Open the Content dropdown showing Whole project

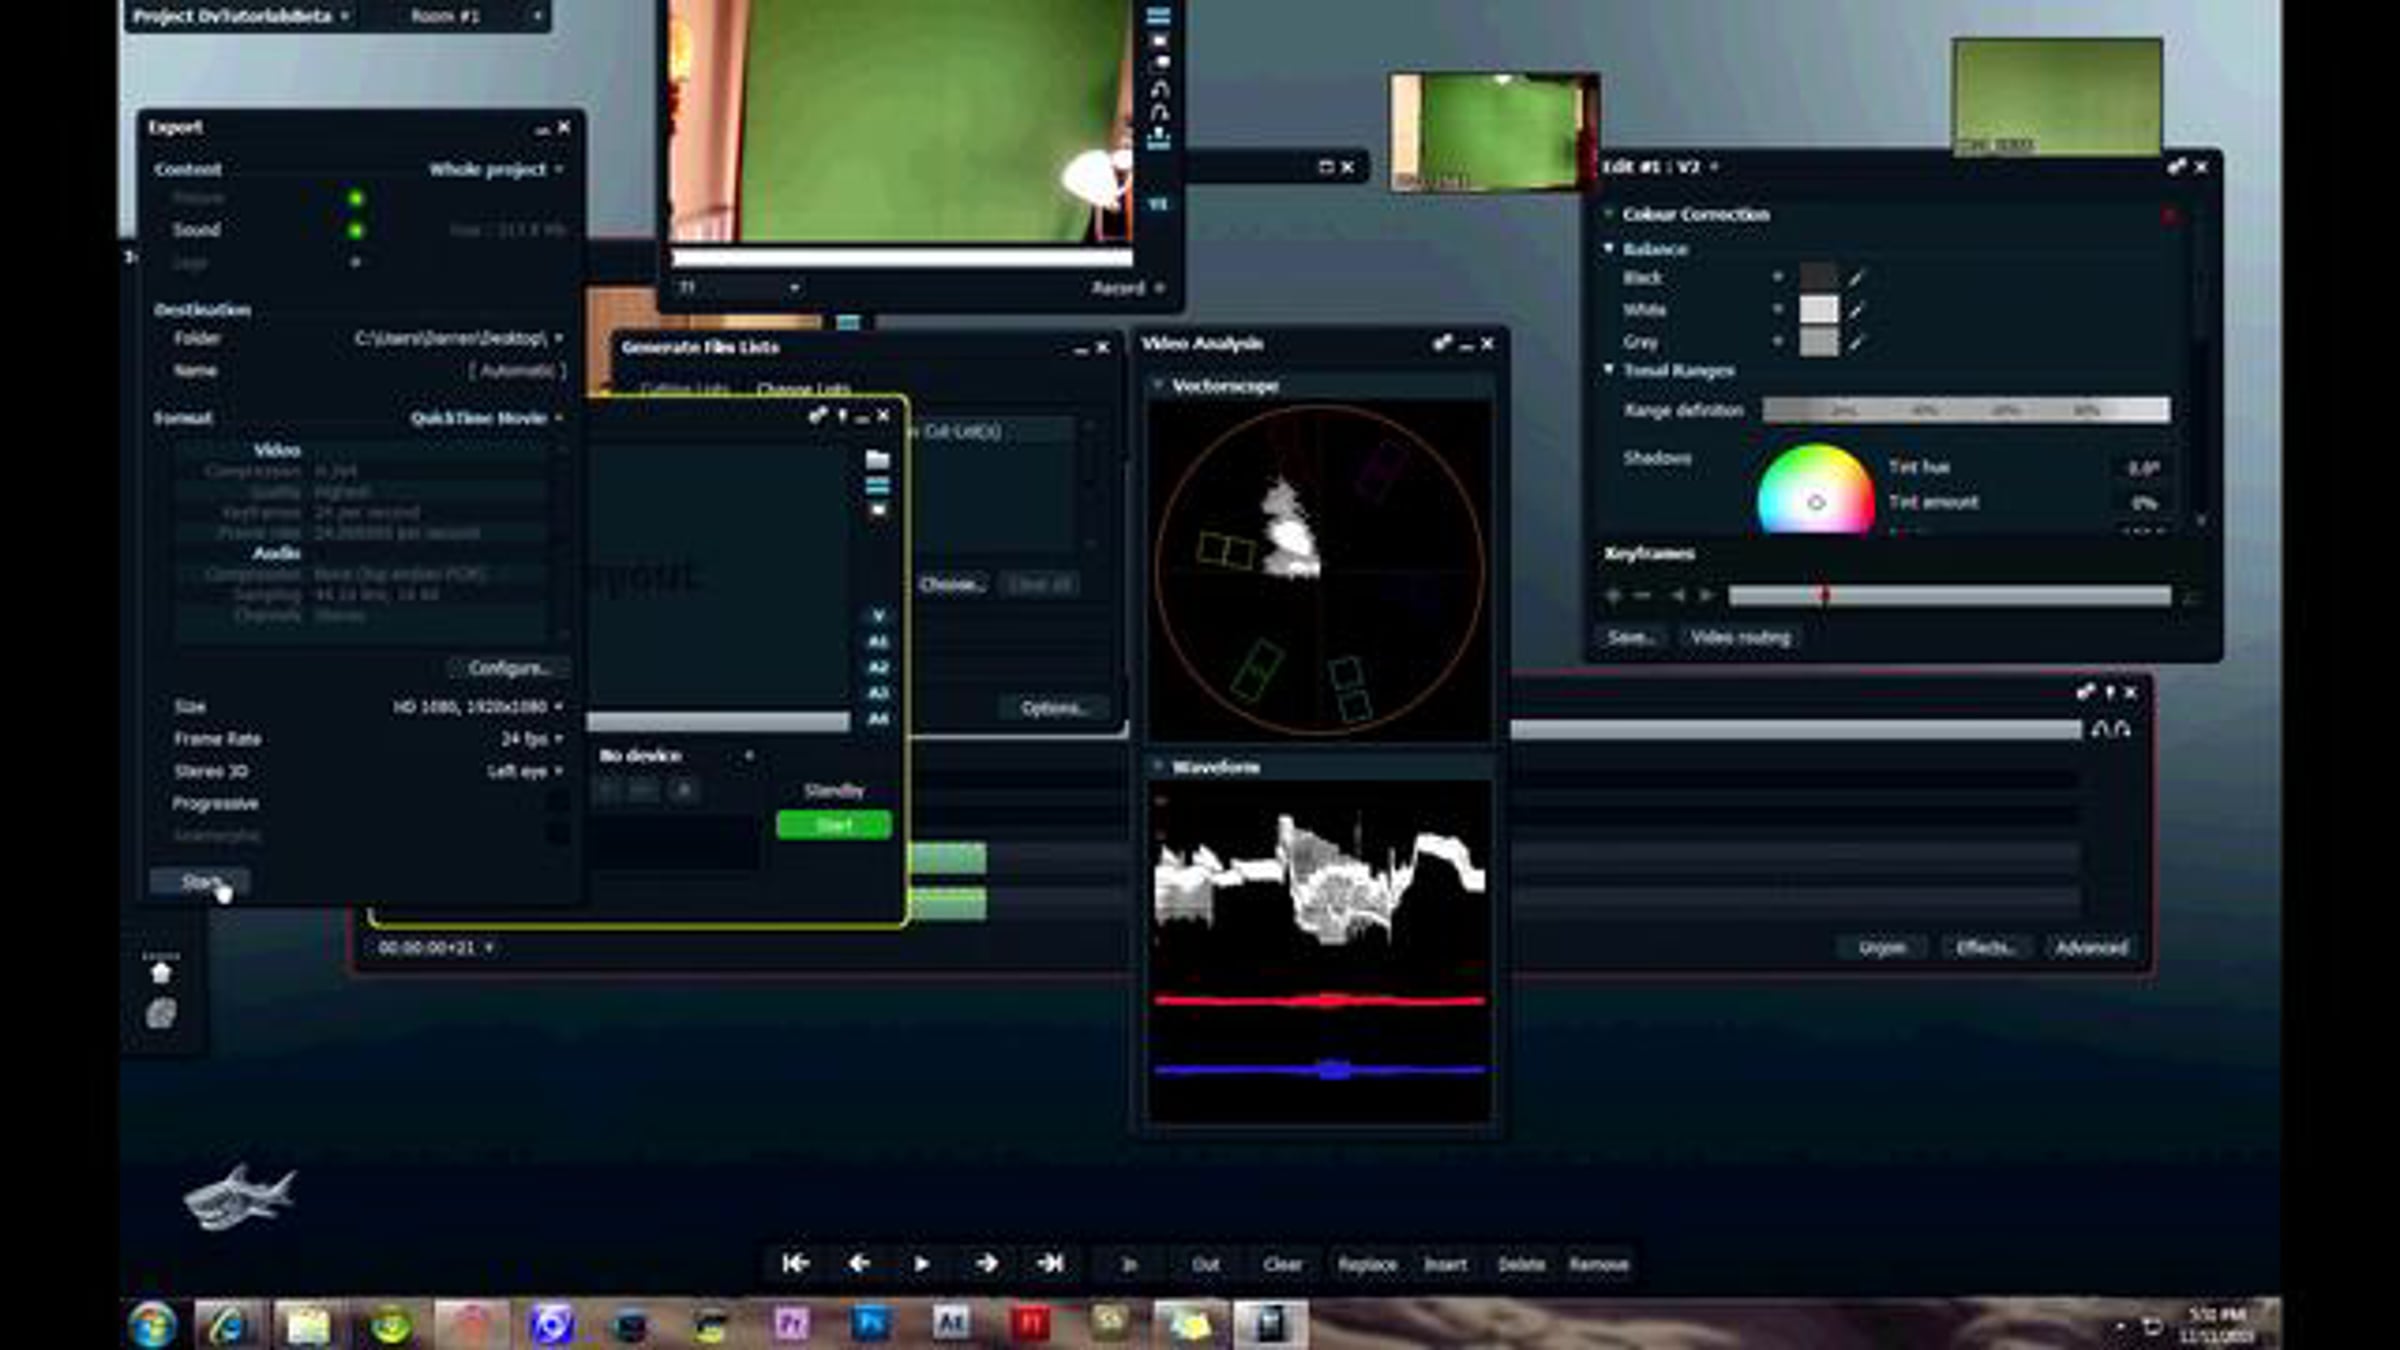tap(496, 169)
